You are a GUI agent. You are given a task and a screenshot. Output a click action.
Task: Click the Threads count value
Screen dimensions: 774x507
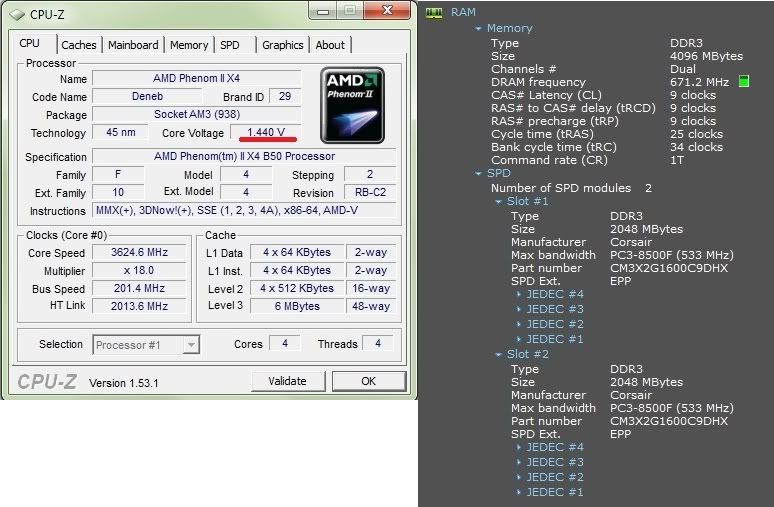coord(378,344)
